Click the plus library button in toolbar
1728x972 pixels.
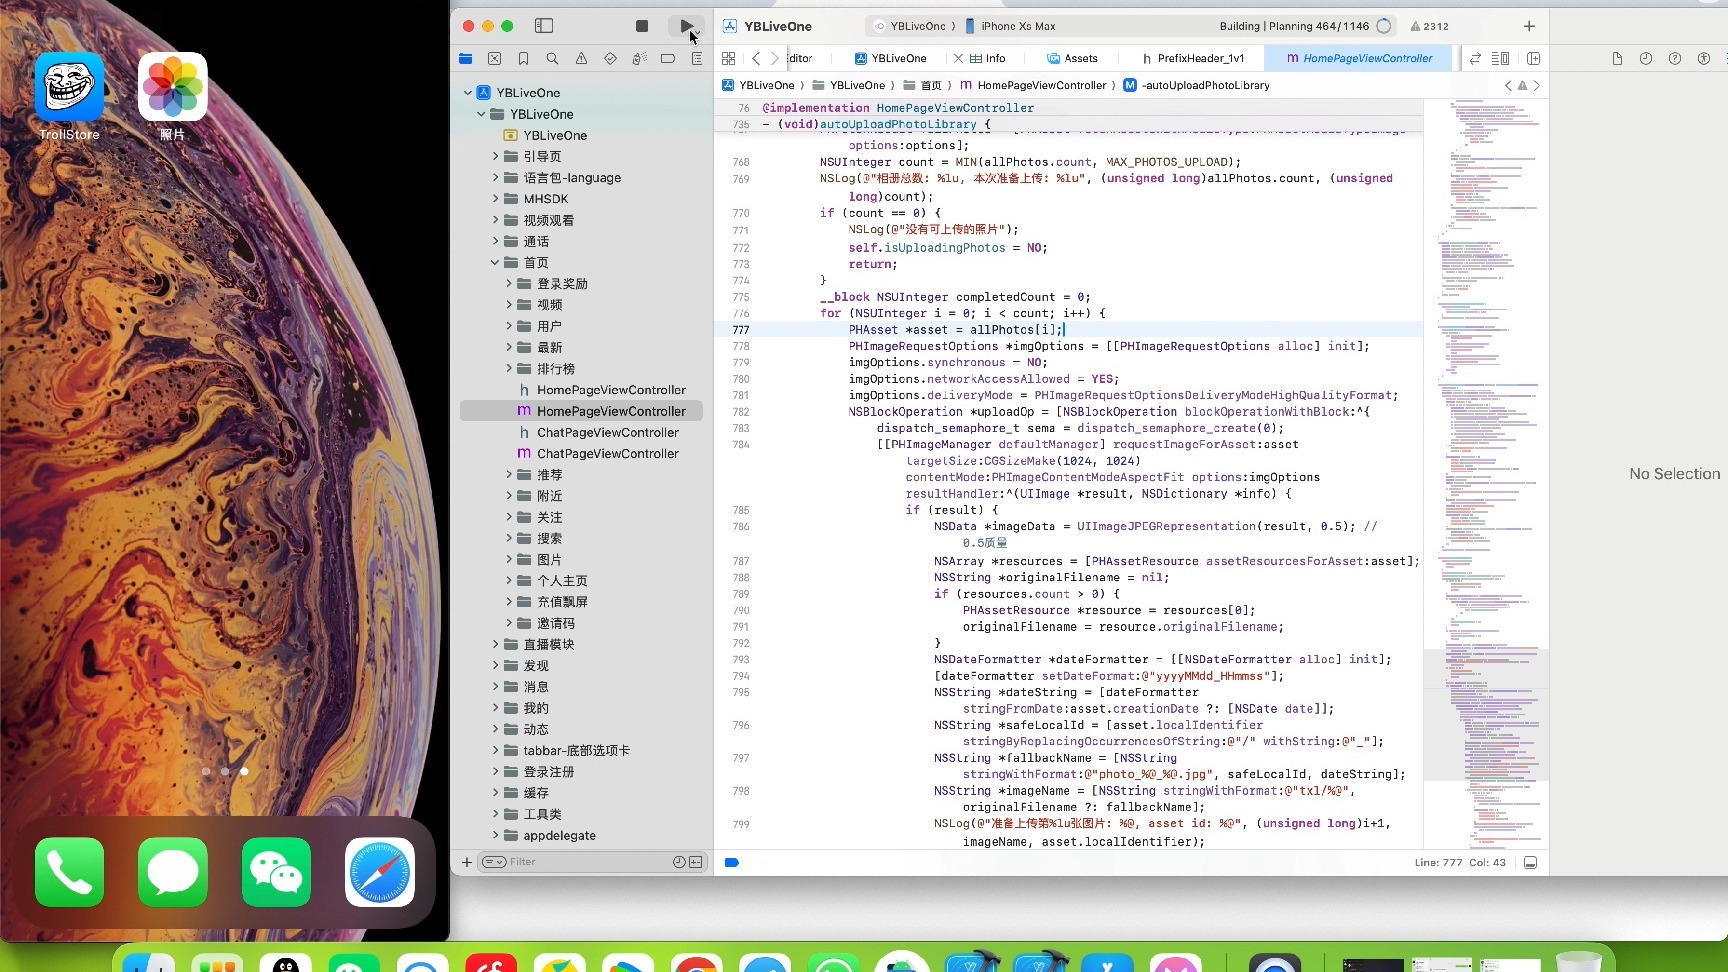point(1529,26)
